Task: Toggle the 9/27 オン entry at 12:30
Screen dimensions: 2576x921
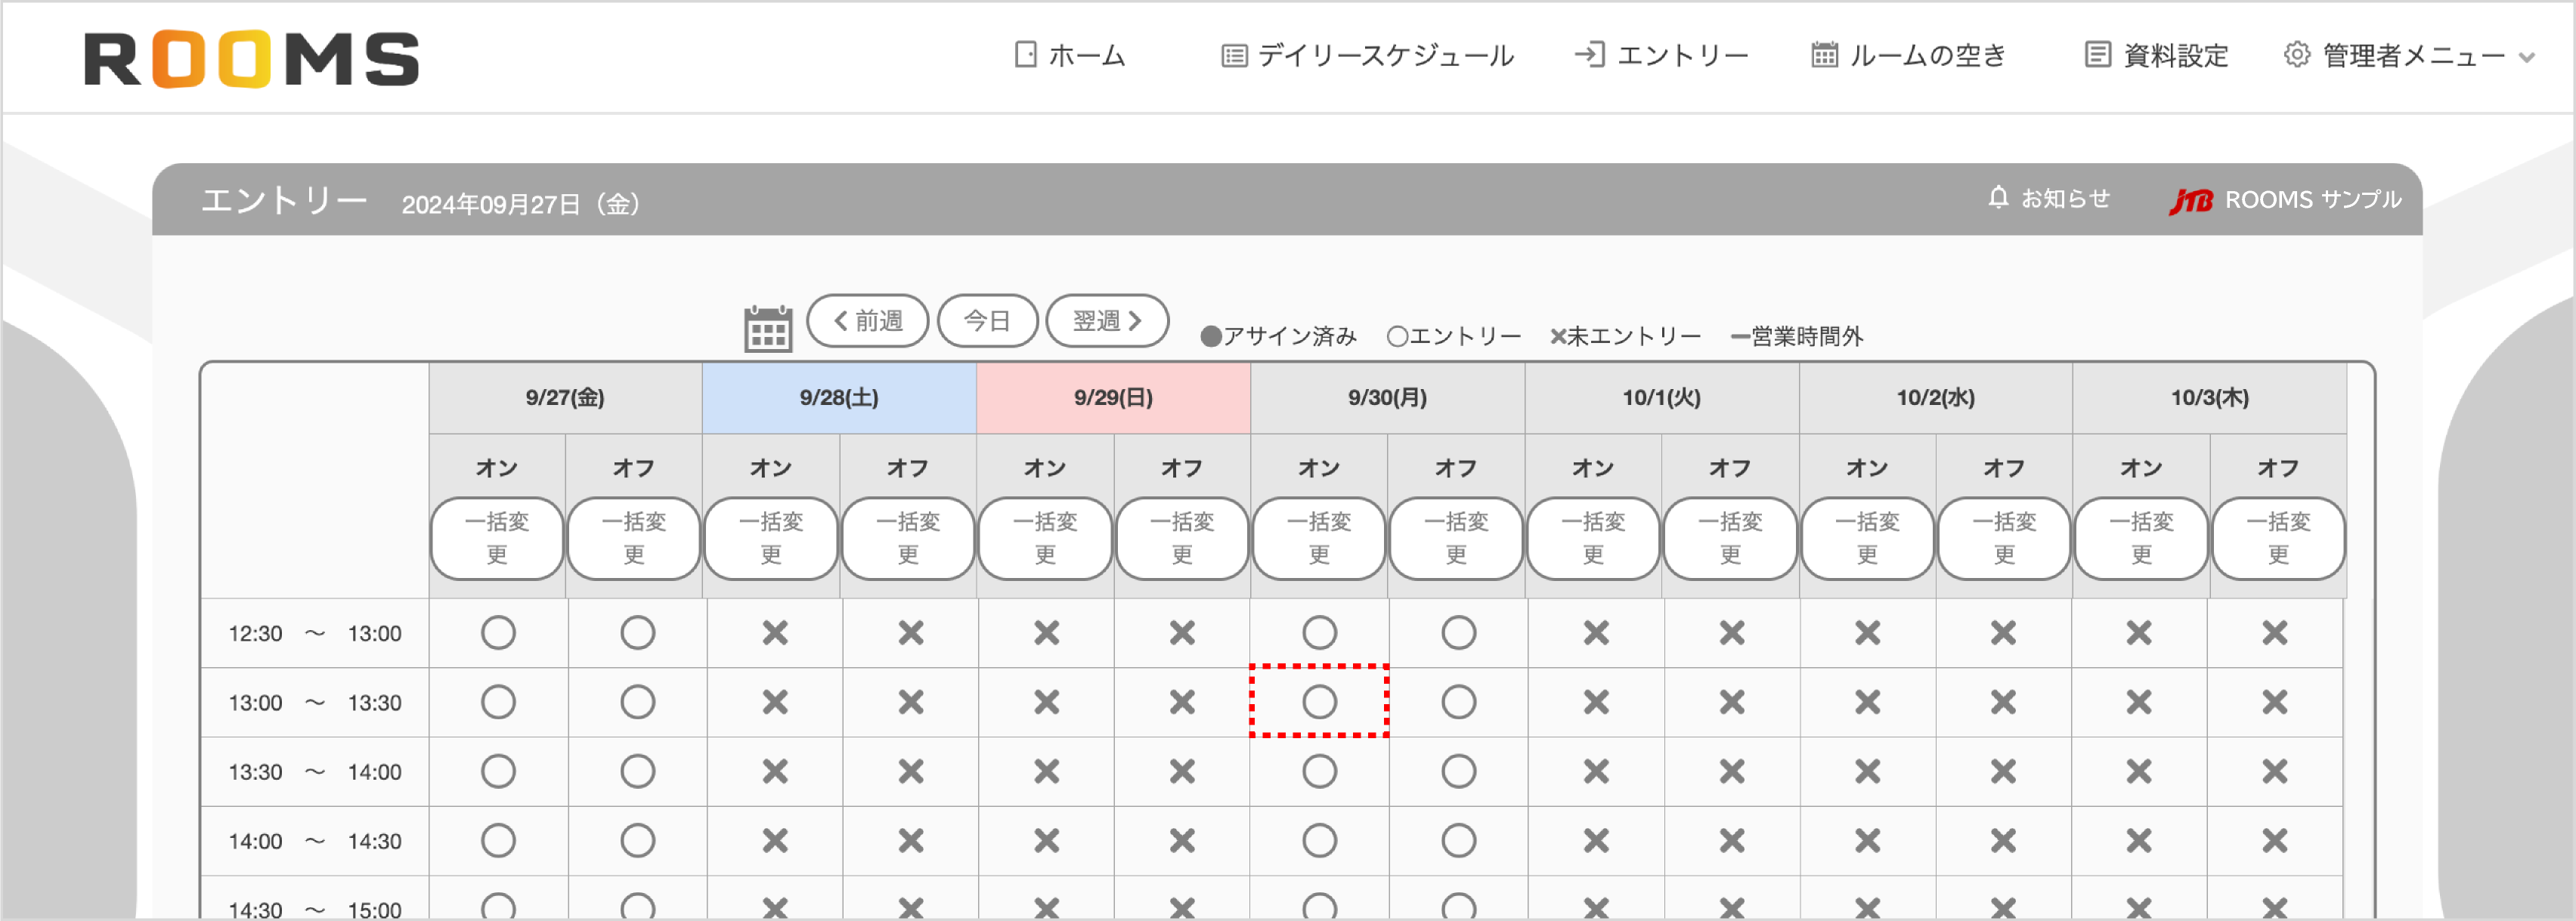Action: click(498, 632)
